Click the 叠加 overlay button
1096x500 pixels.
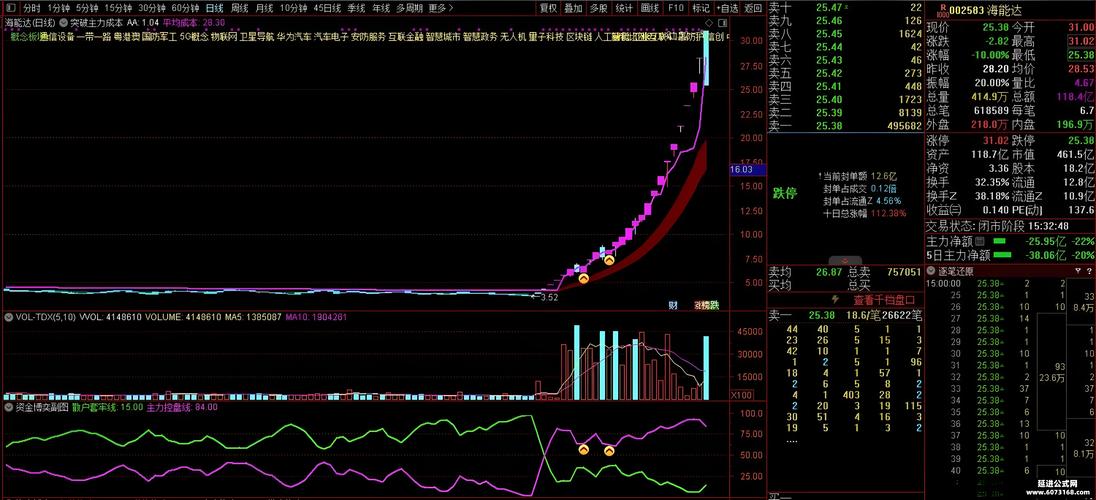tap(573, 7)
